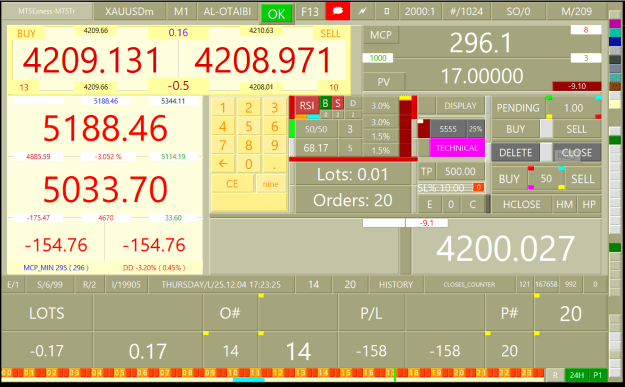
Task: Toggle the RSI indicator button
Action: [x=307, y=106]
